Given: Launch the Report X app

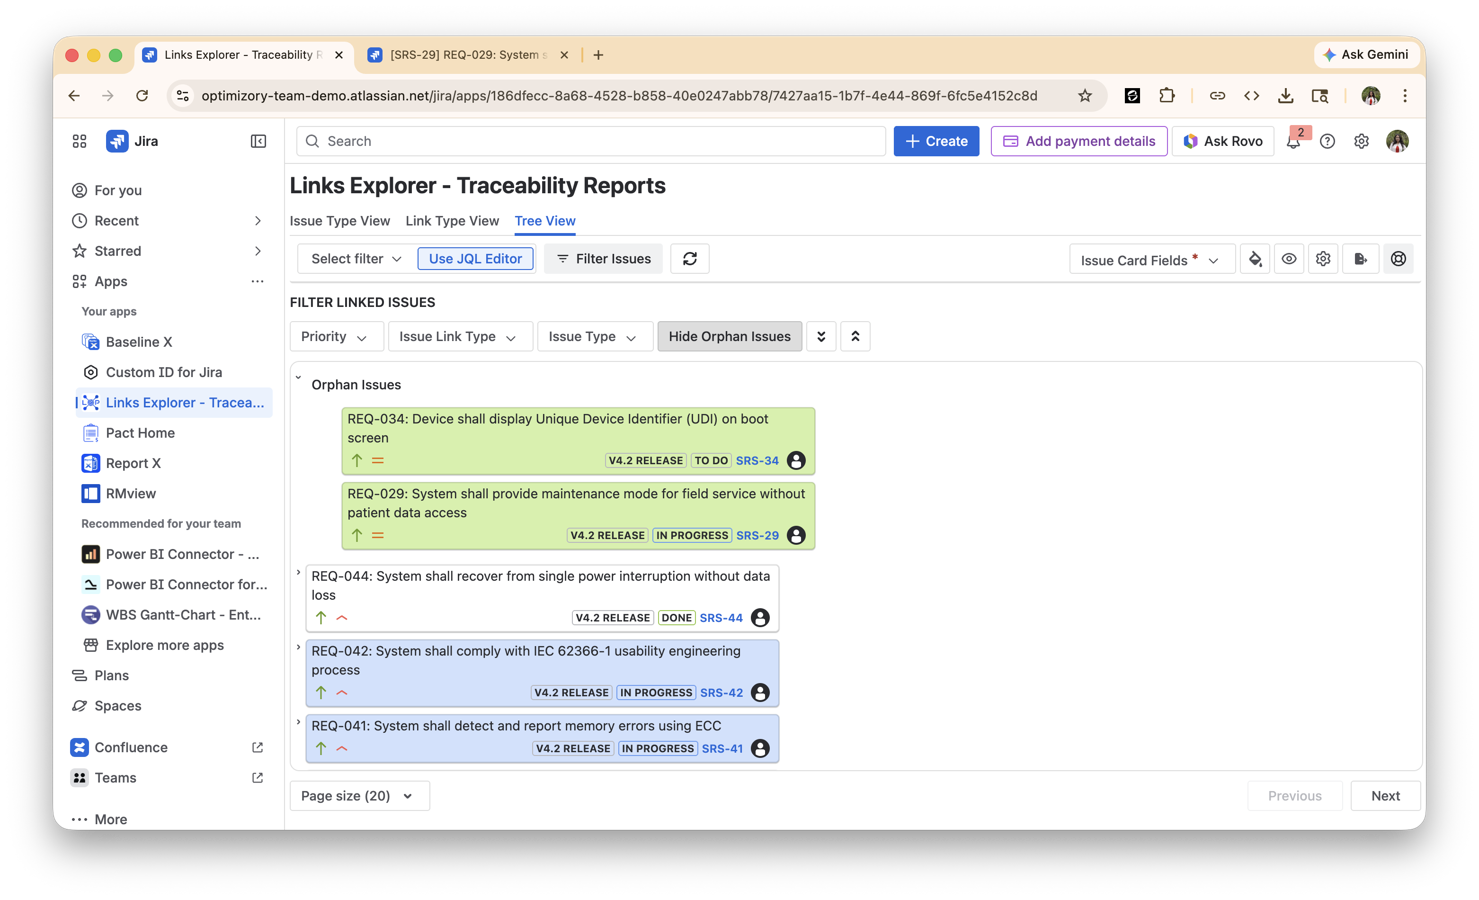Looking at the screenshot, I should (133, 463).
